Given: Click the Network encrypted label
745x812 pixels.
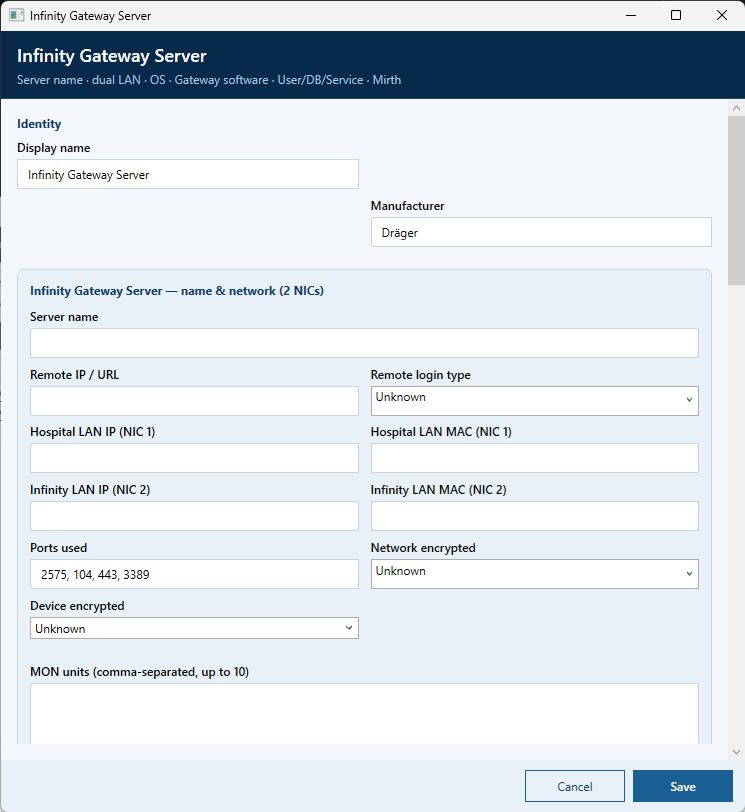Looking at the screenshot, I should pos(423,548).
